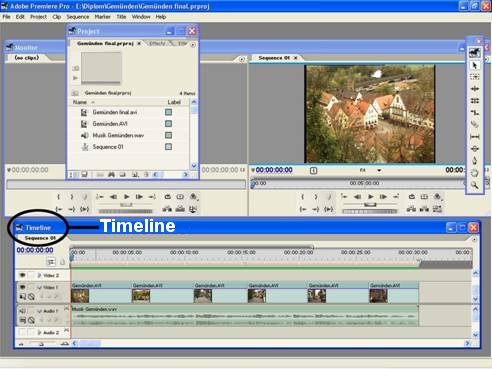Screen dimensions: 492x369
Task: Click Name column header in Project panel
Action: (80, 102)
